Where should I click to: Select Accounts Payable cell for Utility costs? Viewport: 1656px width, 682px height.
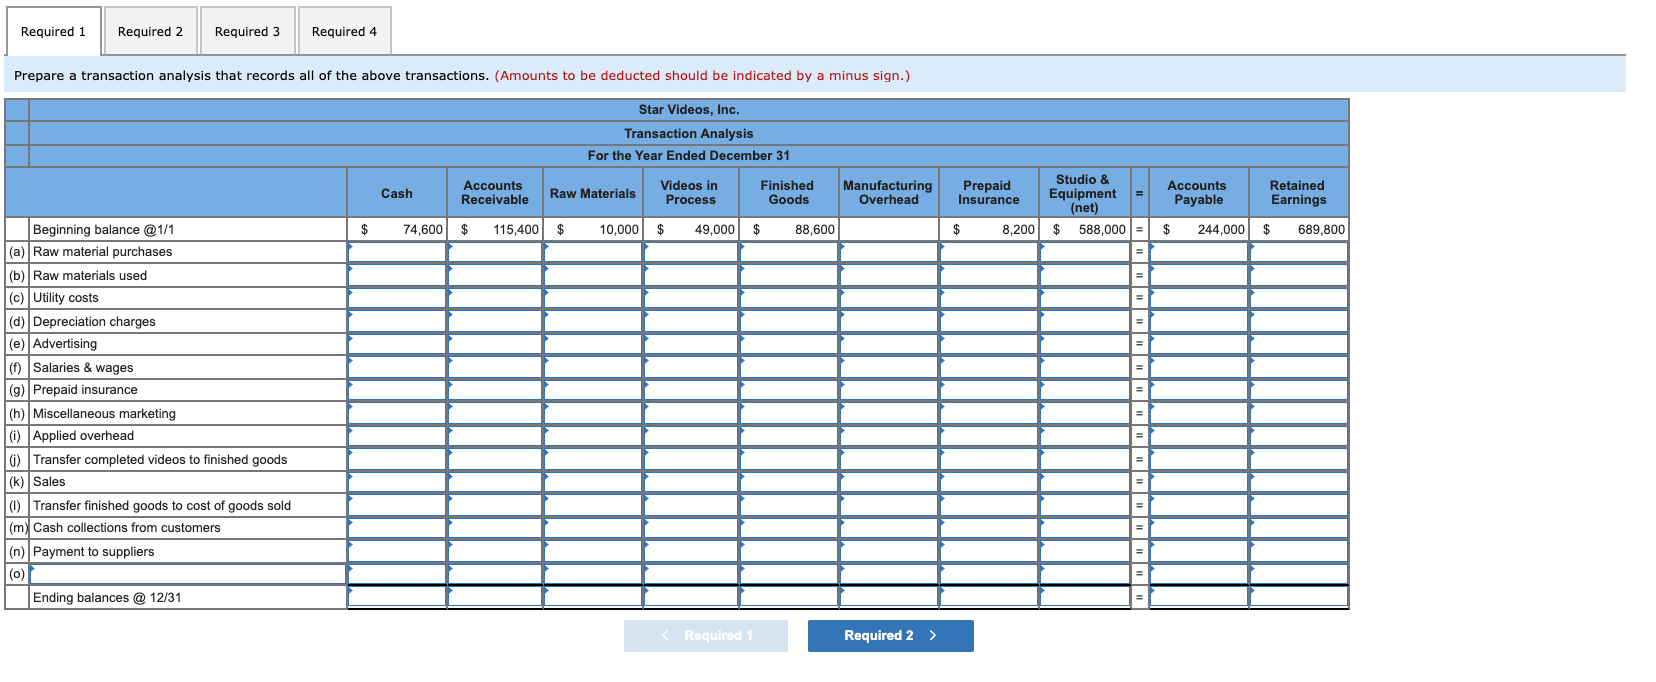(x=1199, y=298)
